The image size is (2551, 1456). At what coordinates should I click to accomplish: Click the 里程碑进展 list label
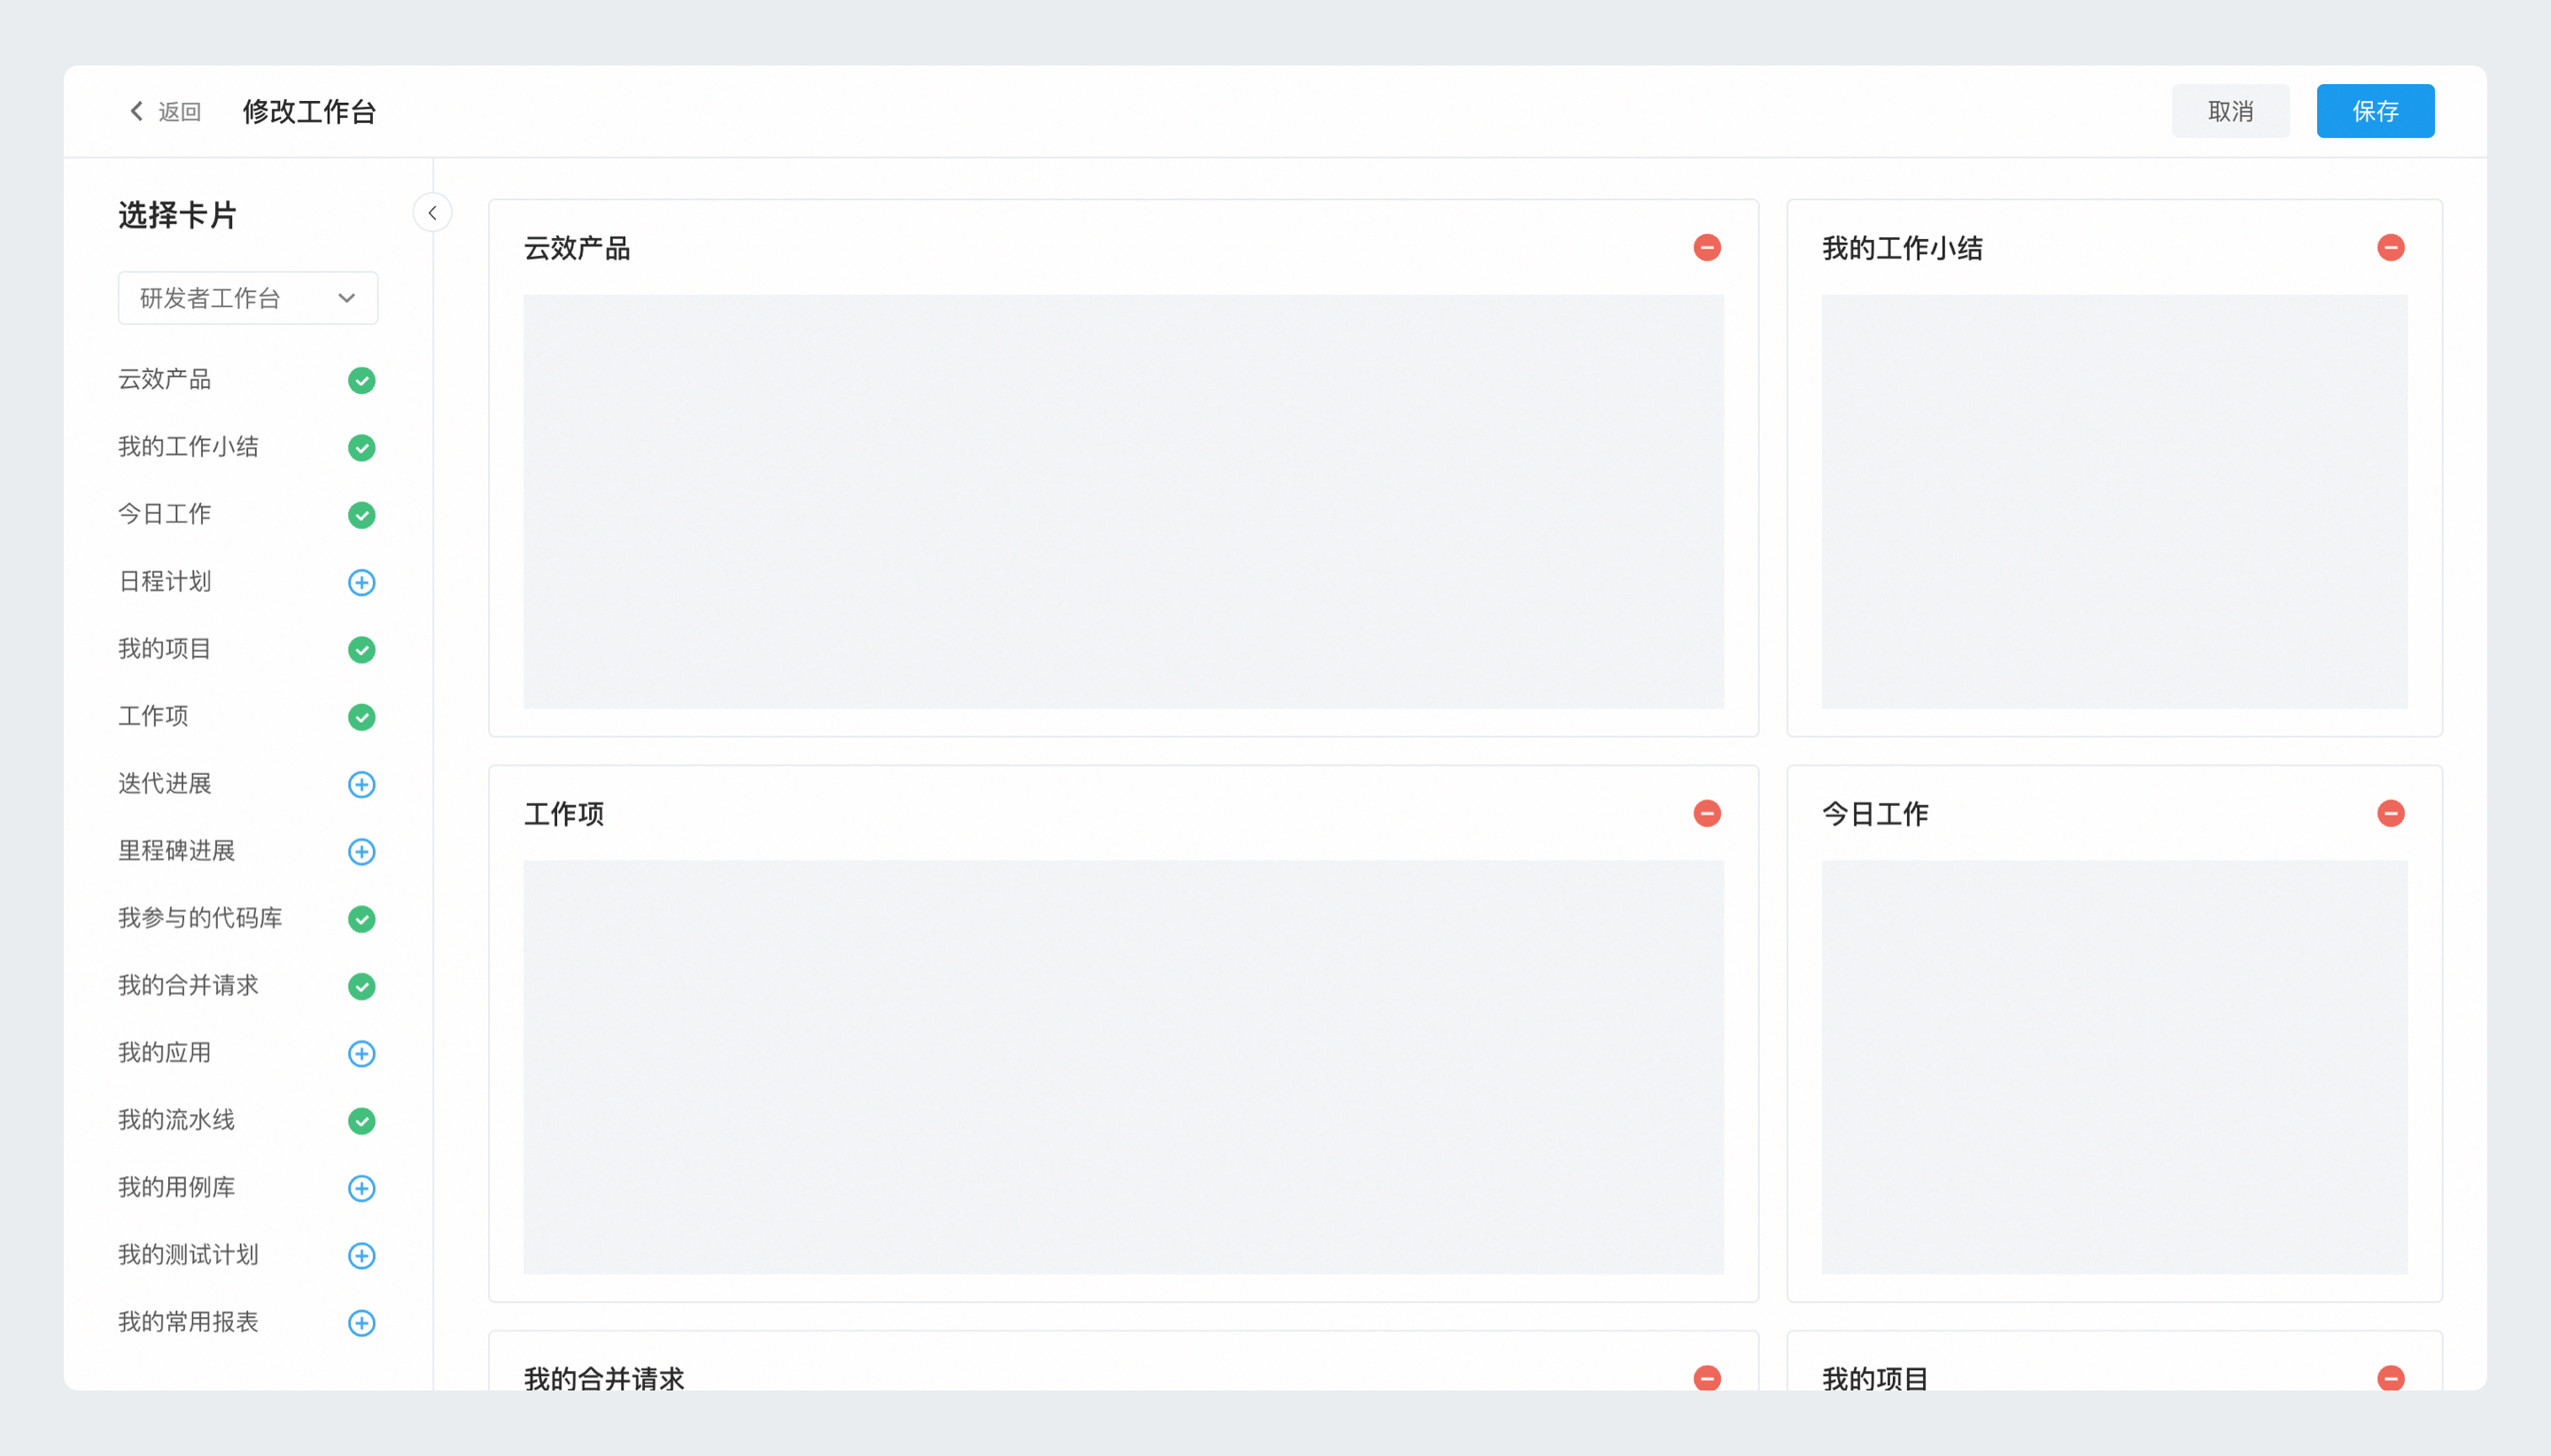pyautogui.click(x=177, y=850)
